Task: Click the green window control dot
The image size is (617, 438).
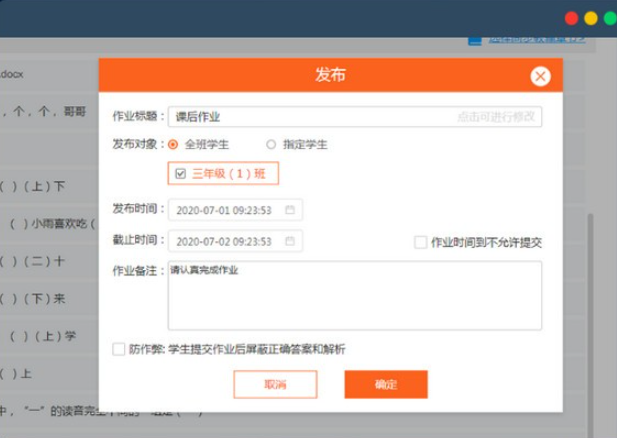Action: coord(610,18)
